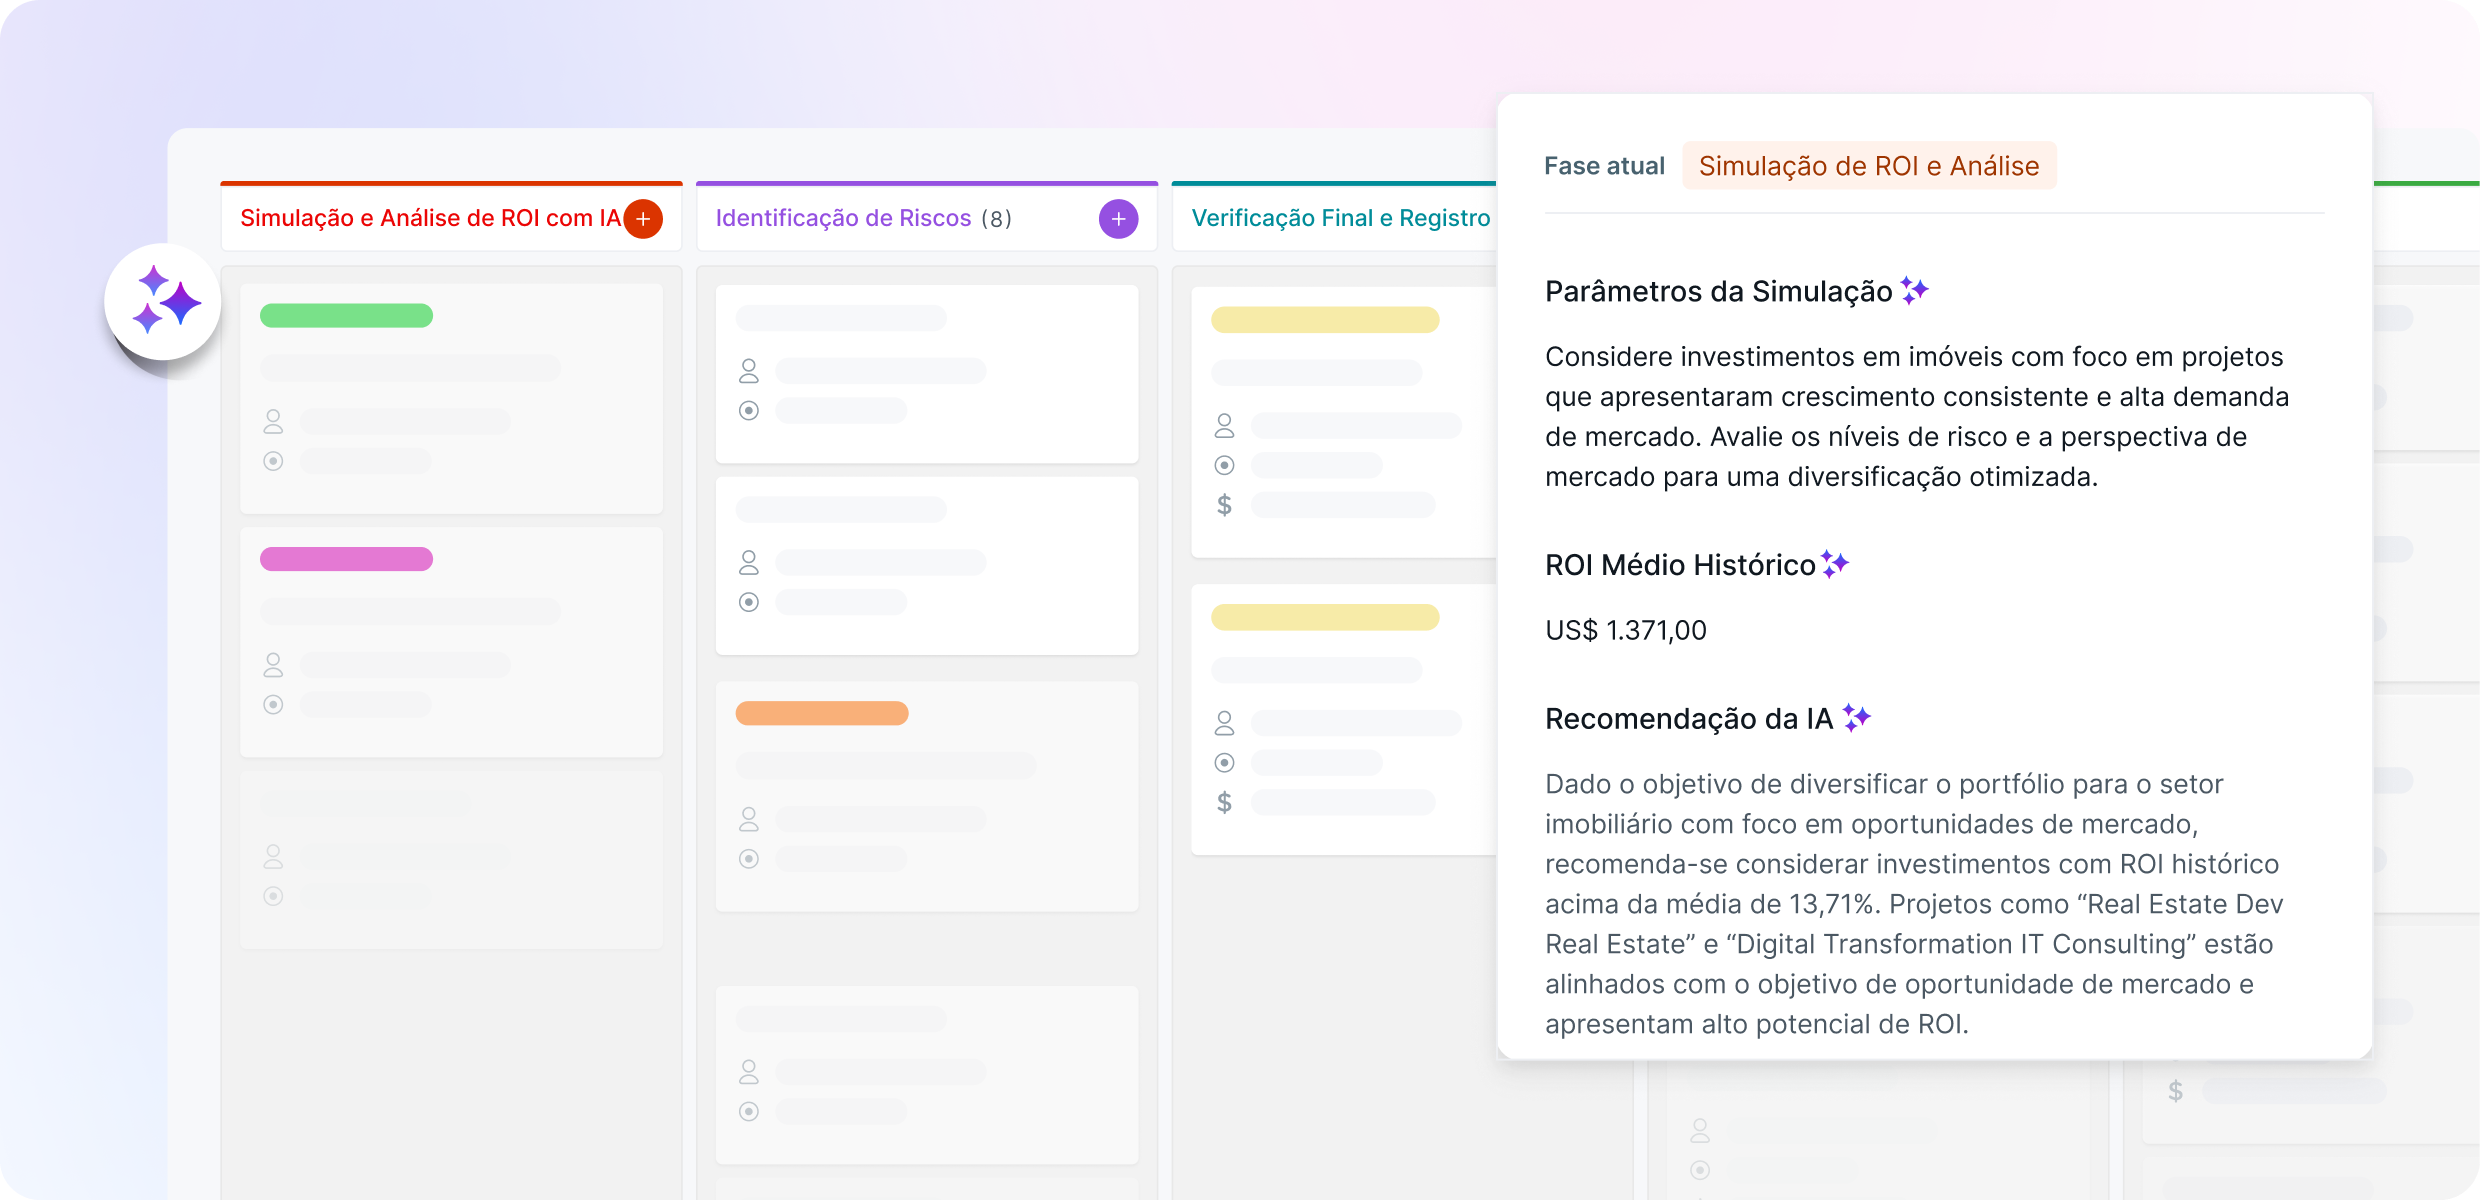This screenshot has width=2480, height=1200.
Task: Click AI sparkle next to Recomendação da IA
Action: click(x=1856, y=717)
